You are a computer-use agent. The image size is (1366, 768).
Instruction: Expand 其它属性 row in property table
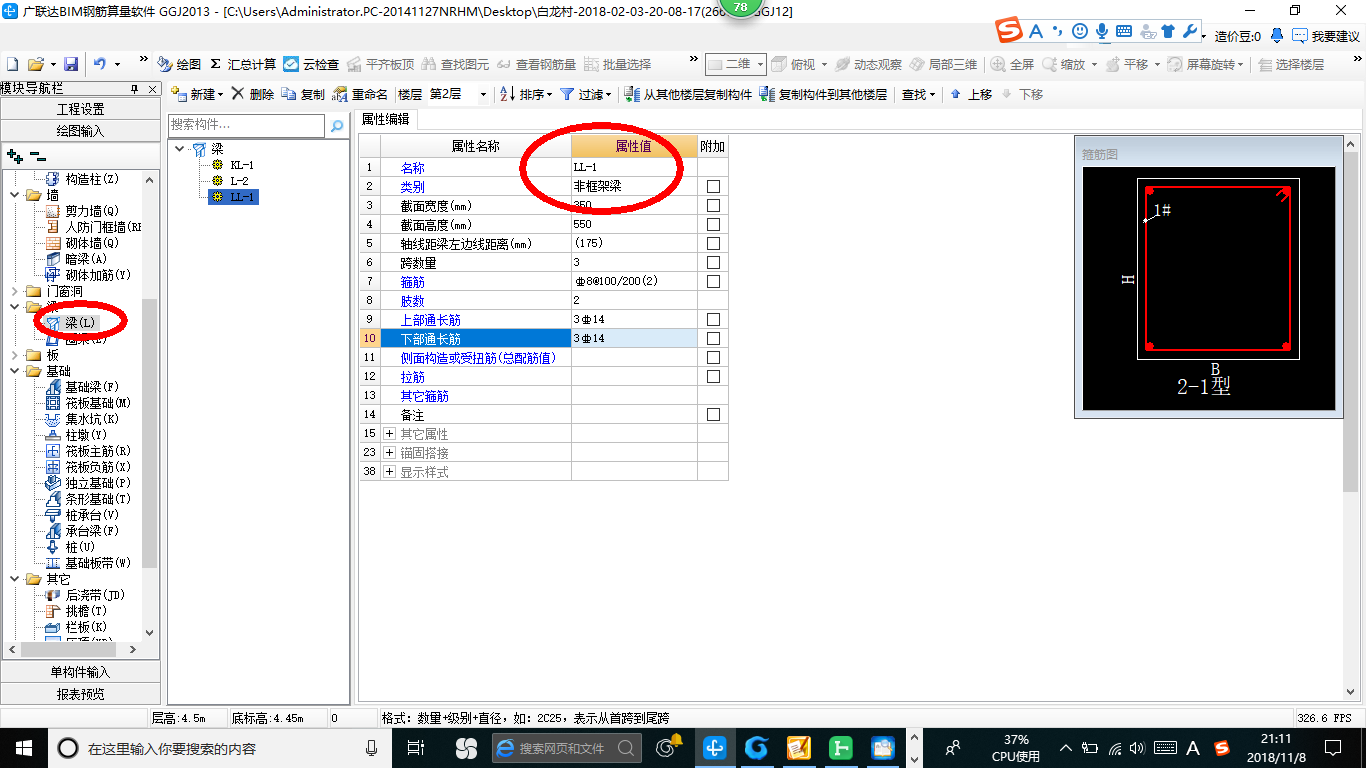[x=390, y=434]
